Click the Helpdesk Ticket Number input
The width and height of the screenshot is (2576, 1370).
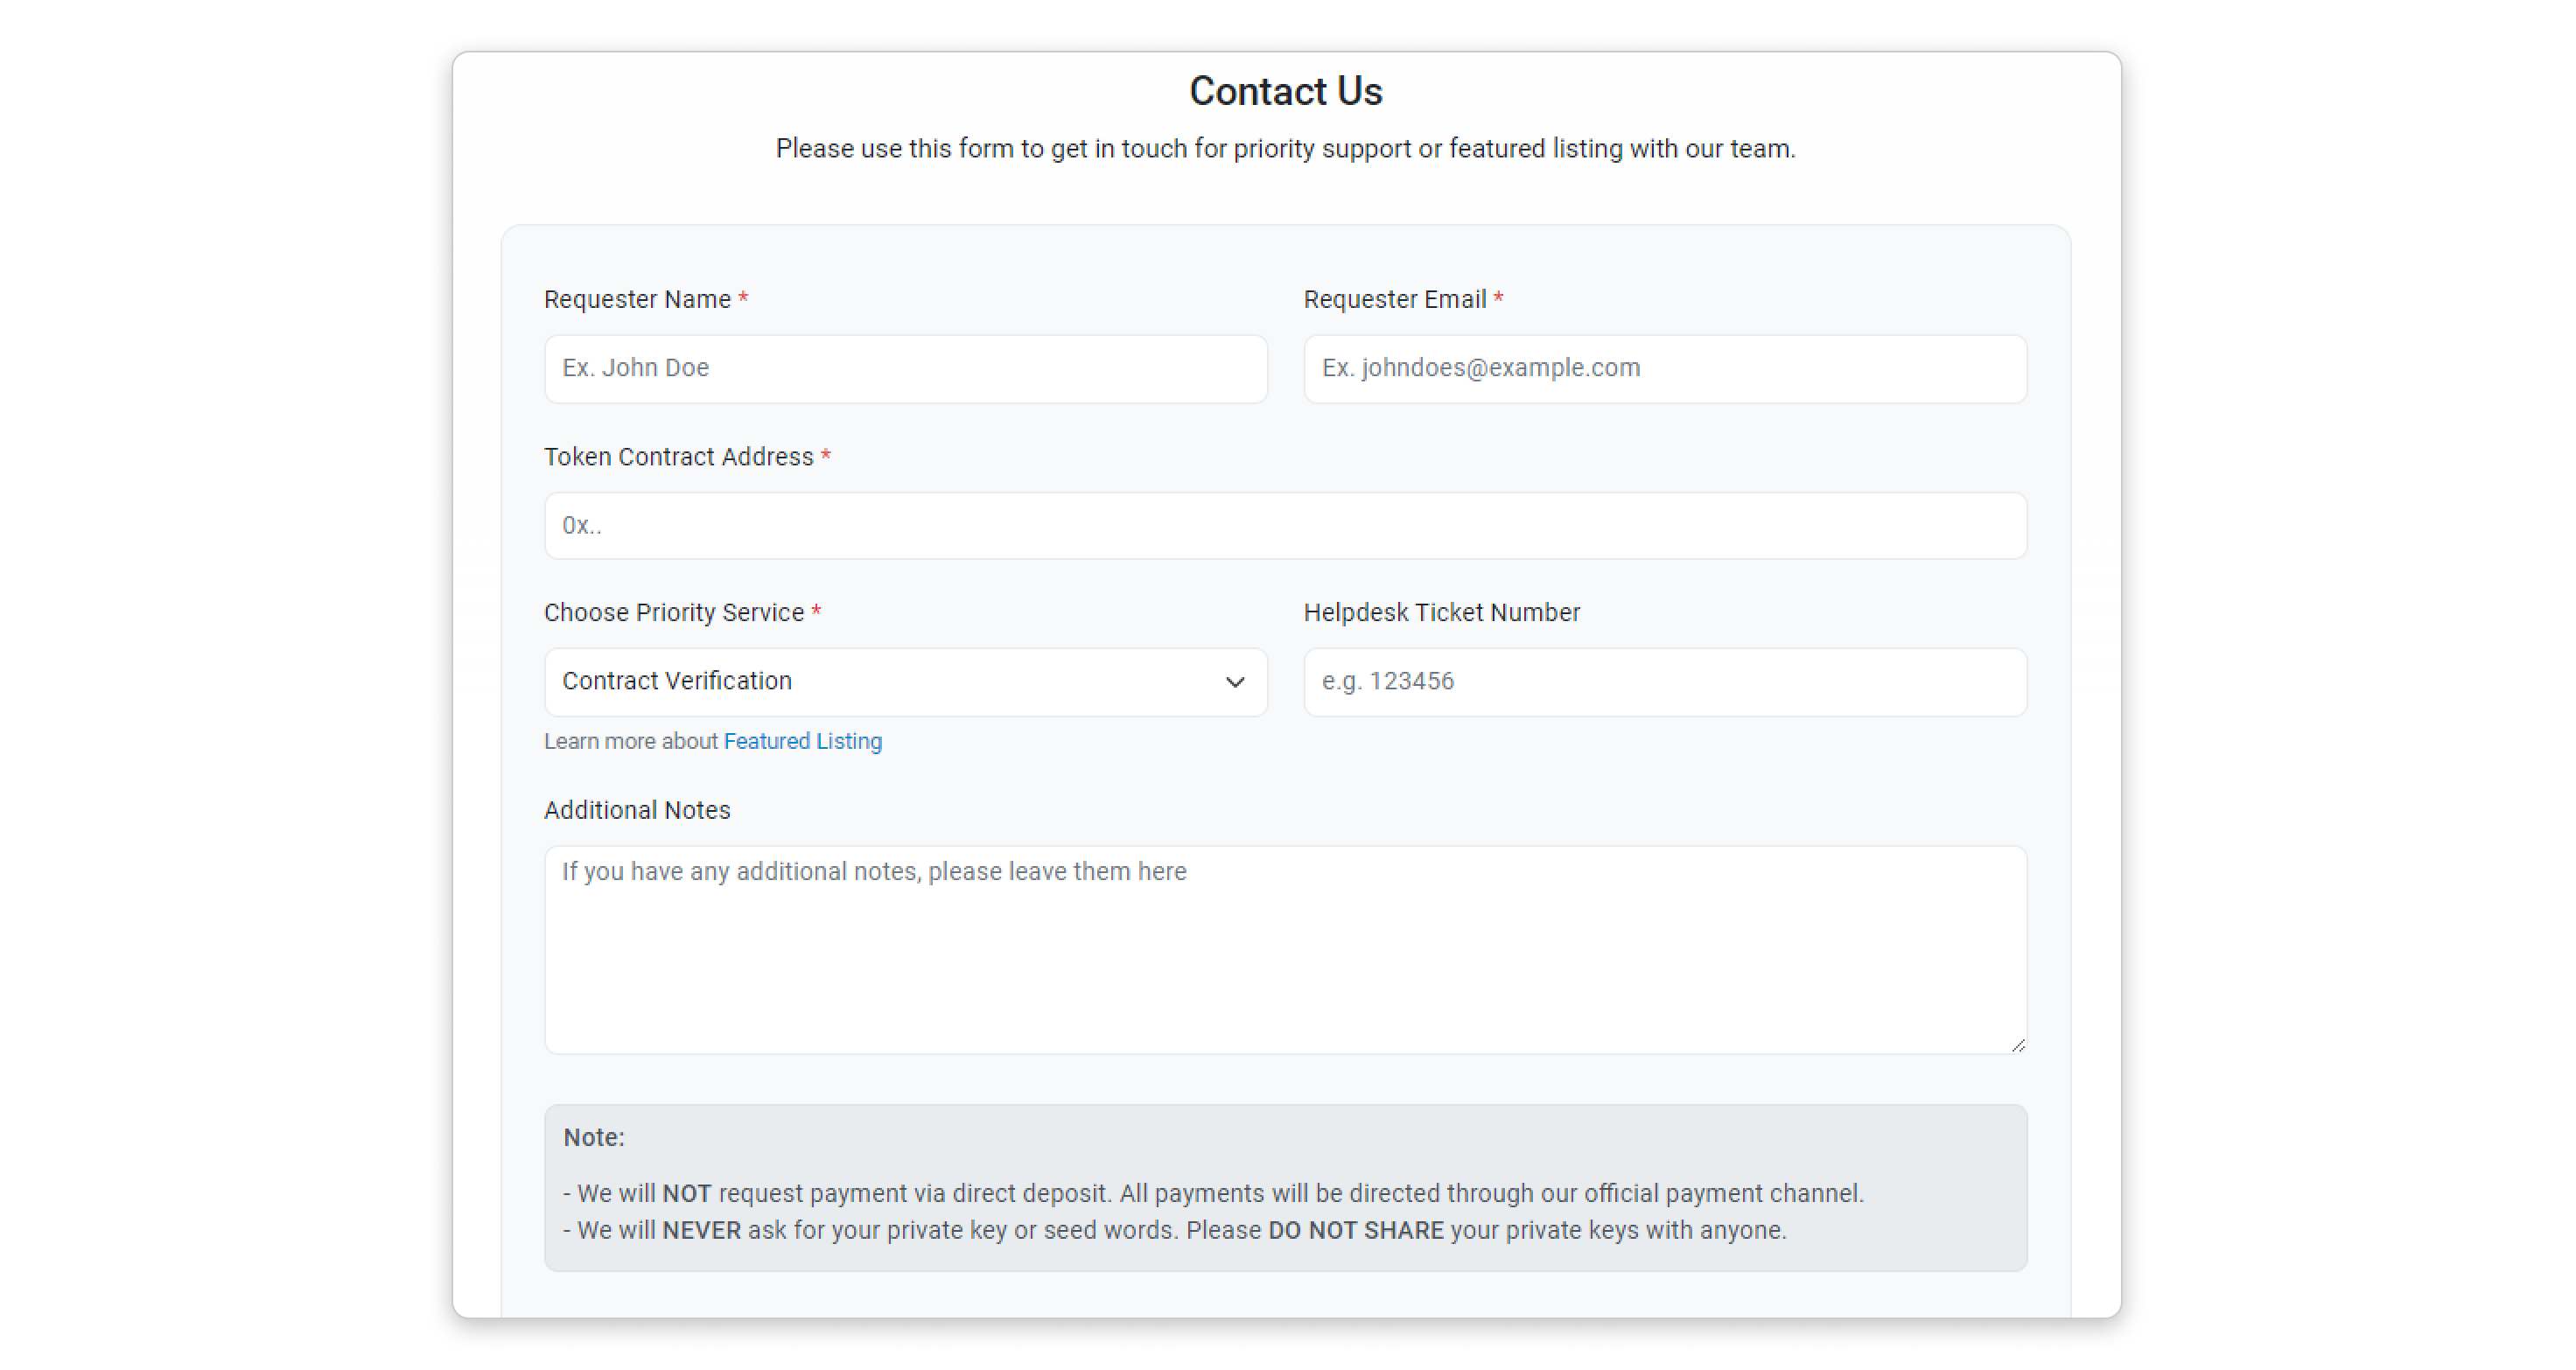pos(1664,681)
